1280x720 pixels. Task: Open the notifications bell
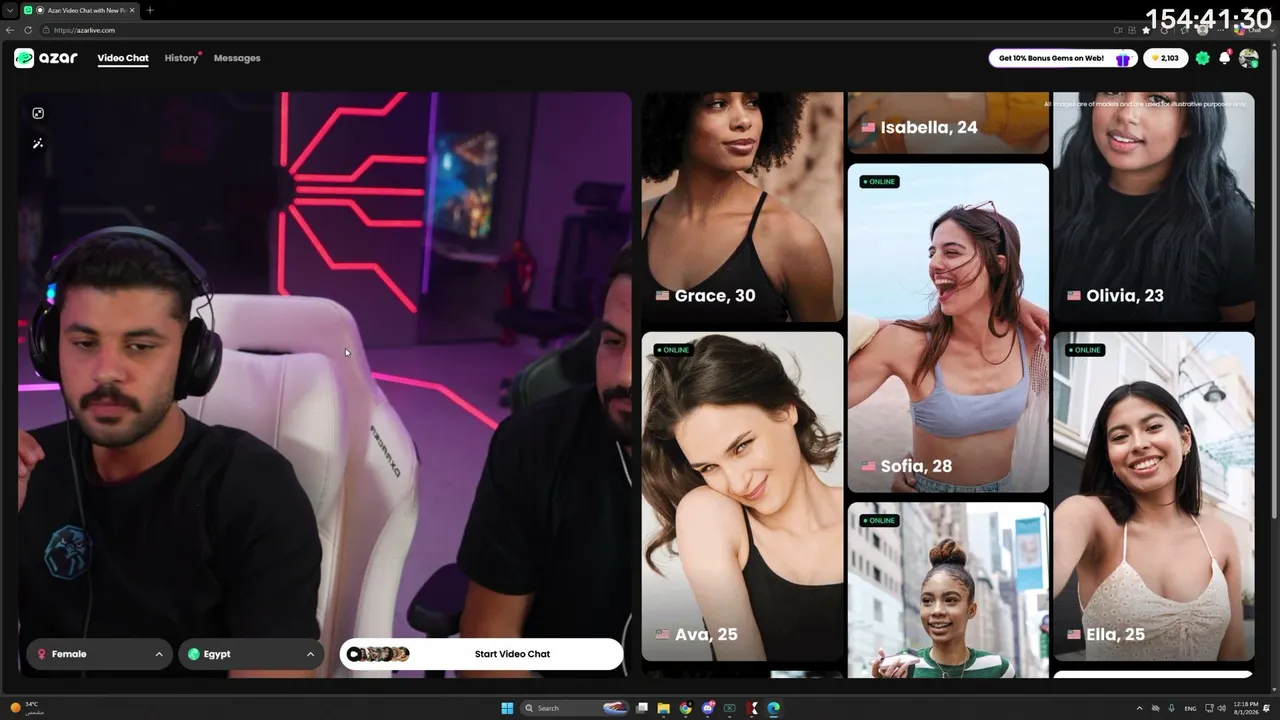click(1224, 58)
